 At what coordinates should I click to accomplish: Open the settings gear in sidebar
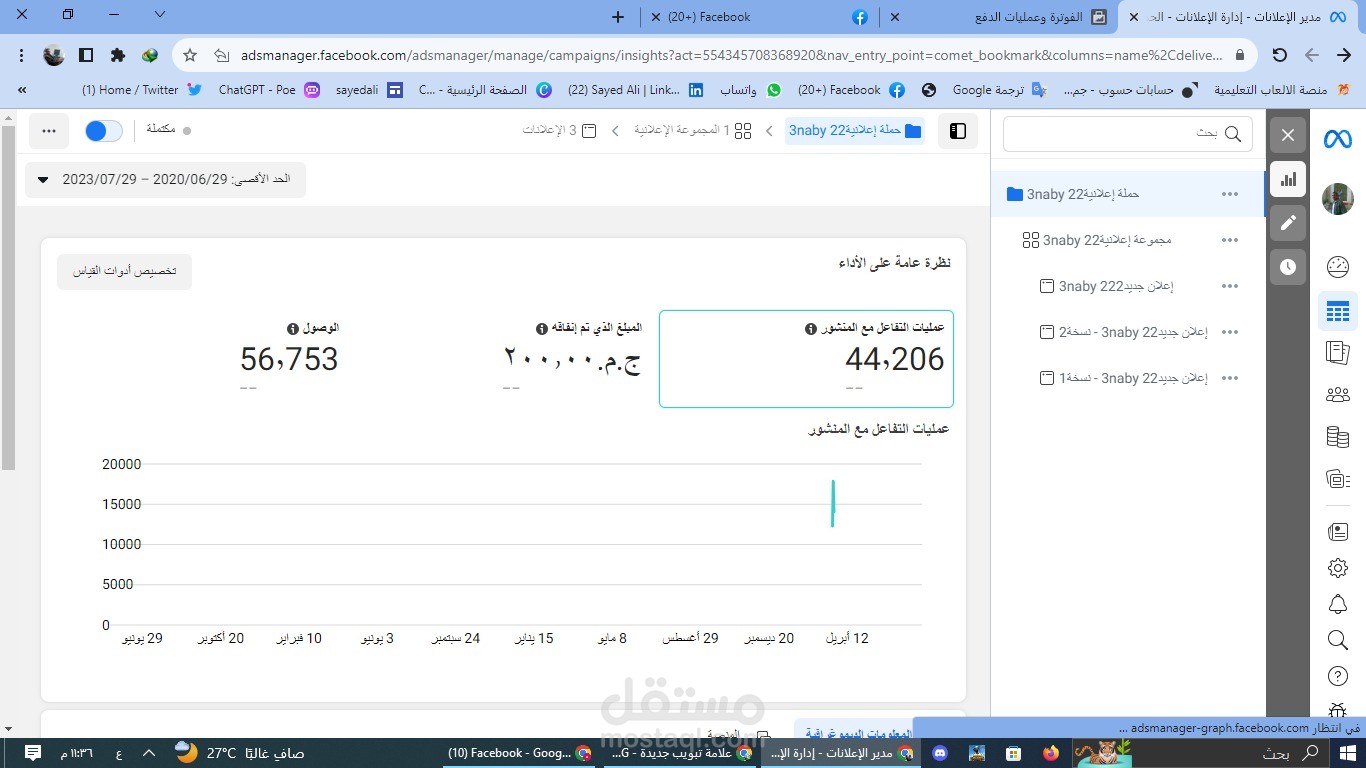(1338, 568)
